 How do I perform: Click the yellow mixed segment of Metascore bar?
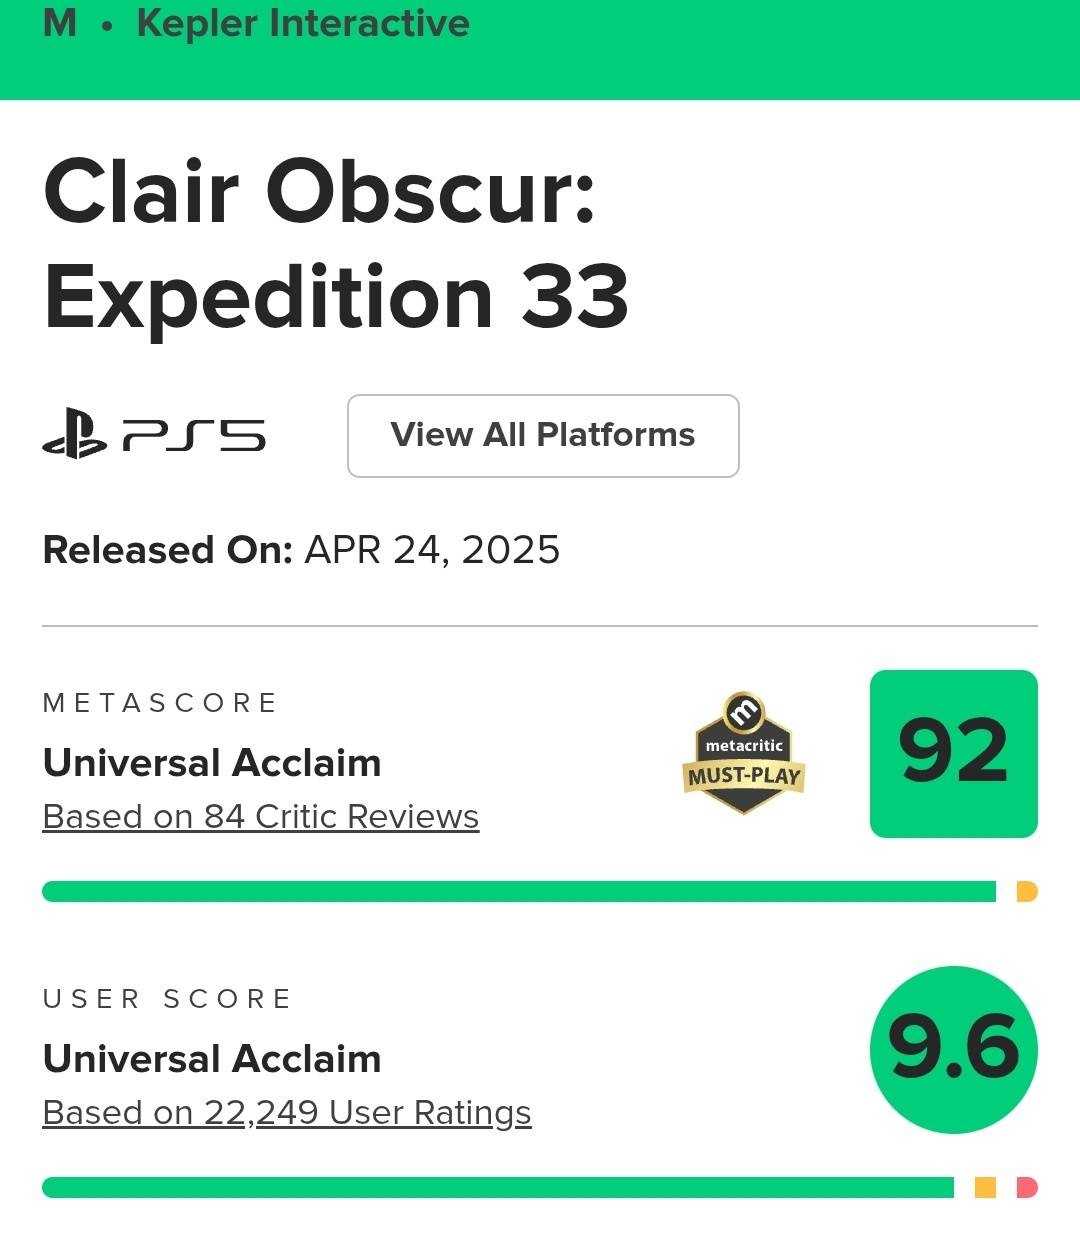pyautogui.click(x=1026, y=891)
